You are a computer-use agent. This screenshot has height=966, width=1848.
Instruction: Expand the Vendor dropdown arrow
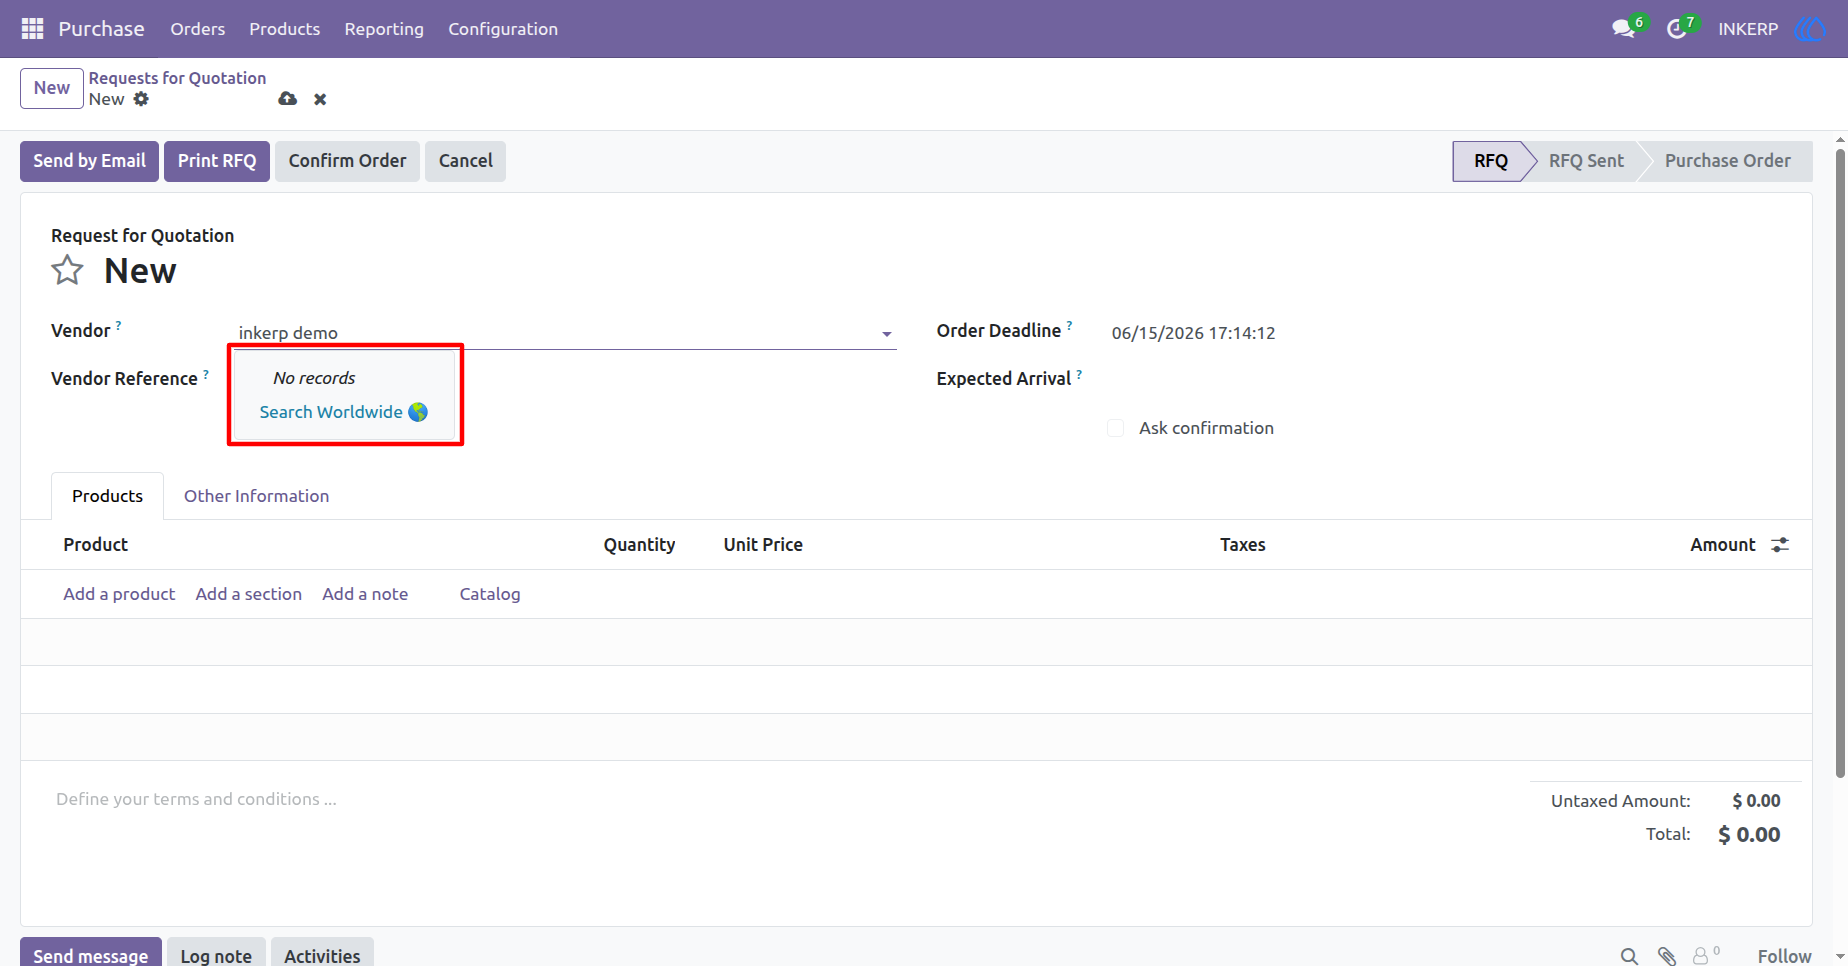coord(887,334)
